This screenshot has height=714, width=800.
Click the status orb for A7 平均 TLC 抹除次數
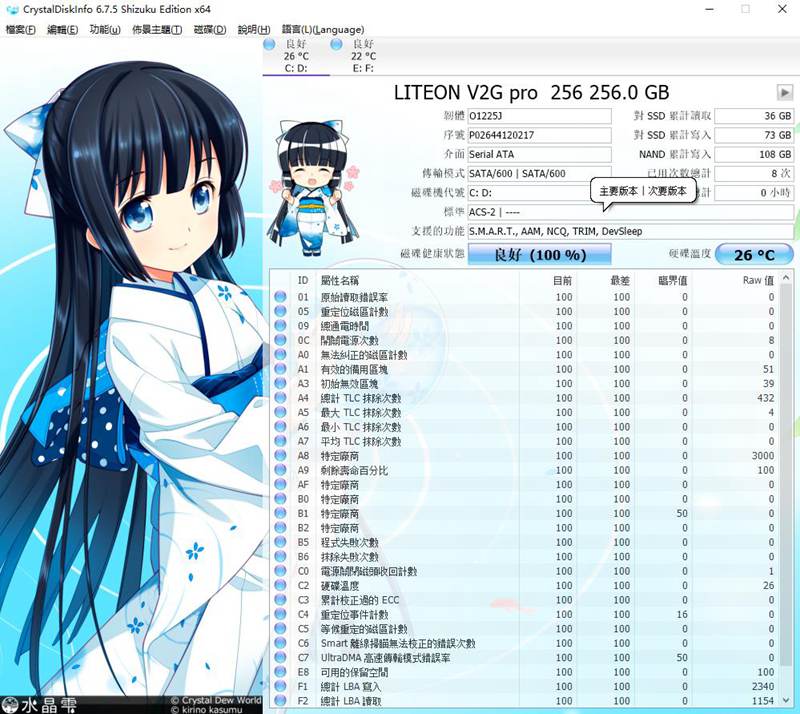[280, 440]
